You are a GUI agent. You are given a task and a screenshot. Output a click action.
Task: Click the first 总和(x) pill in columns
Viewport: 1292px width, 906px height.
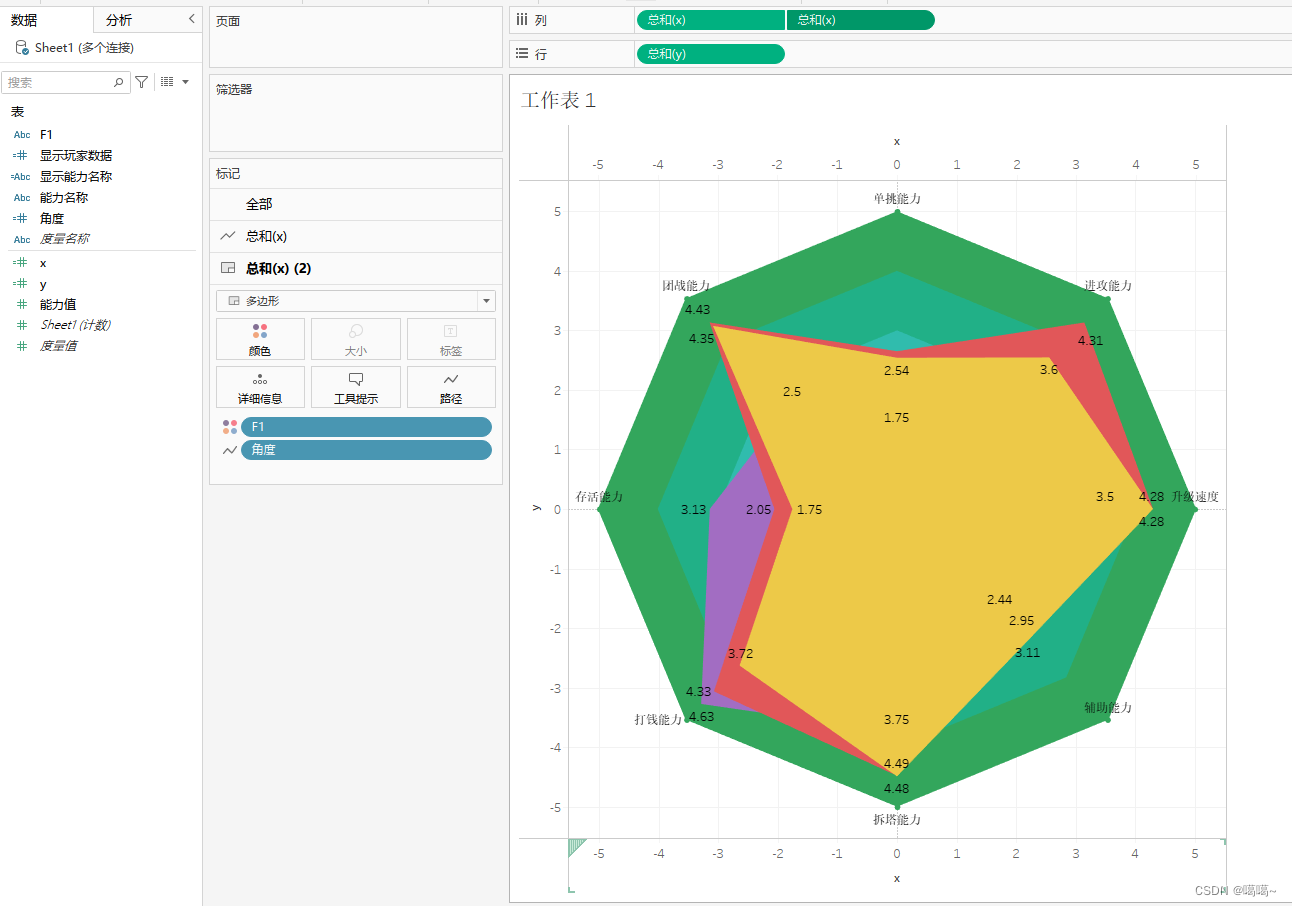(711, 20)
